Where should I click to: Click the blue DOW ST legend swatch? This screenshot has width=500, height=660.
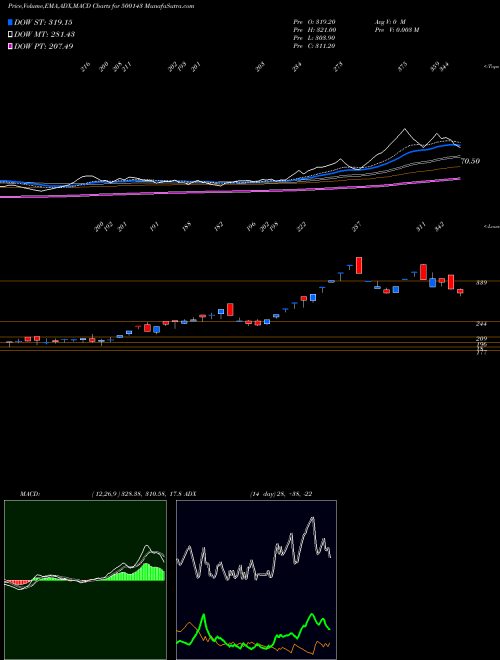click(10, 22)
